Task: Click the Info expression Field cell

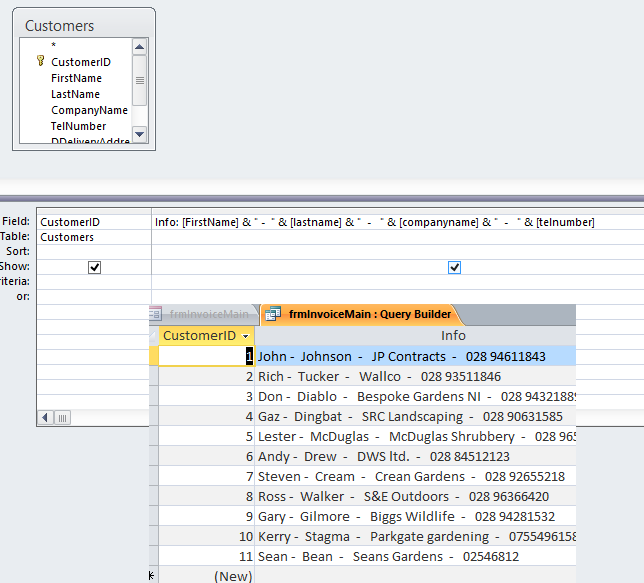Action: [x=398, y=222]
